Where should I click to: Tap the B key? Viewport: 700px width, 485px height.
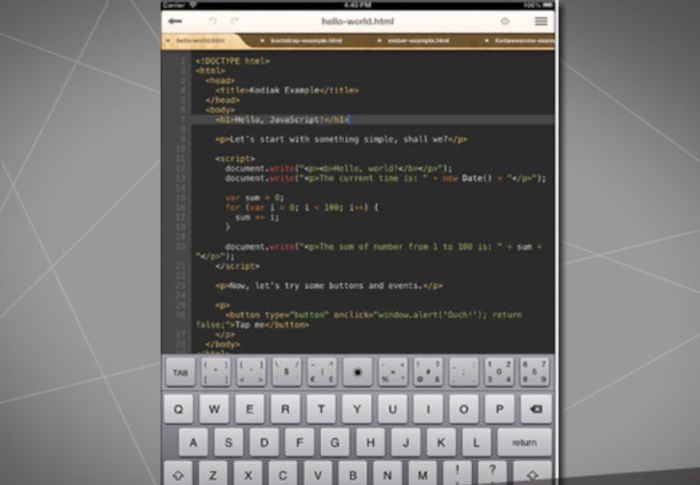point(352,473)
